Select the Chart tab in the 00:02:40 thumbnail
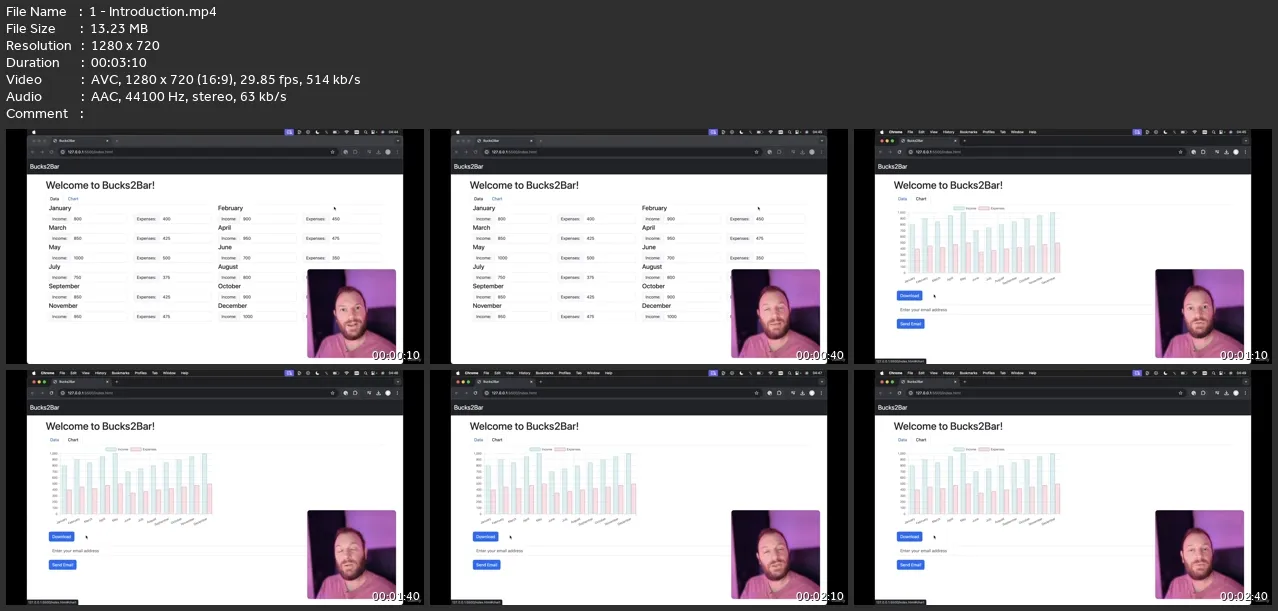 click(921, 440)
